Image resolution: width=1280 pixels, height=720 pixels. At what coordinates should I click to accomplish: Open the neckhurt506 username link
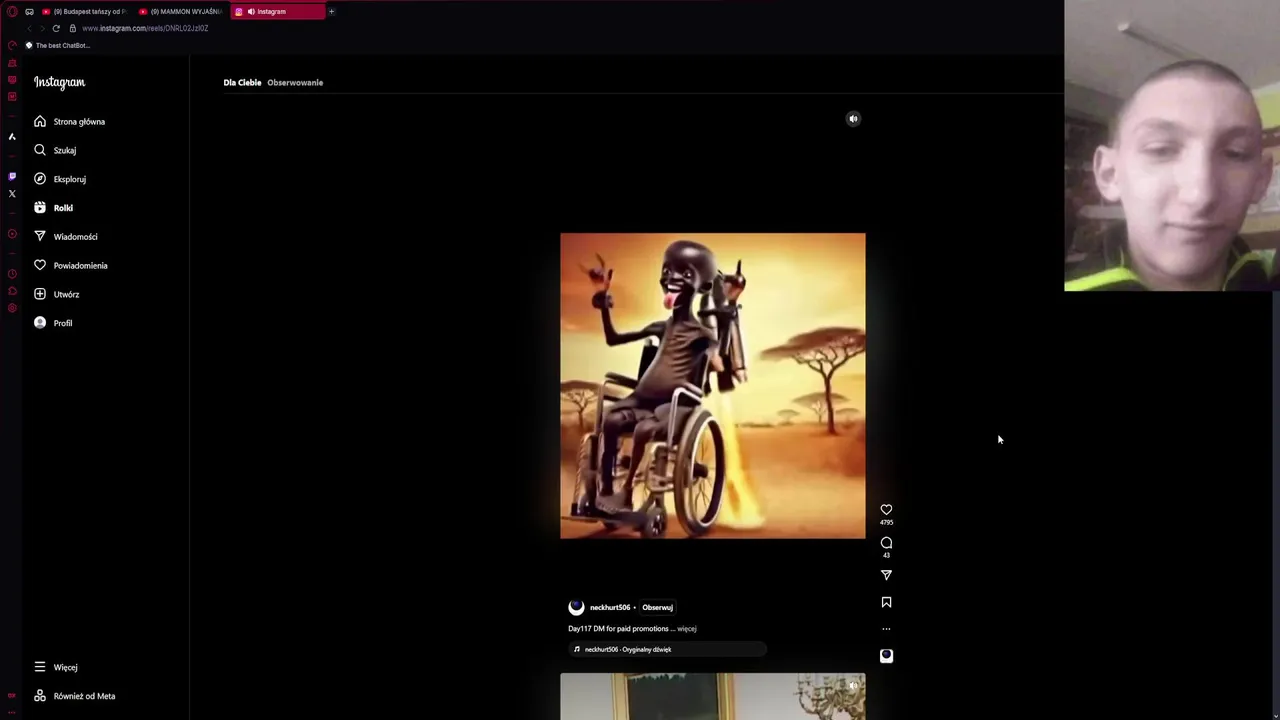tap(610, 607)
